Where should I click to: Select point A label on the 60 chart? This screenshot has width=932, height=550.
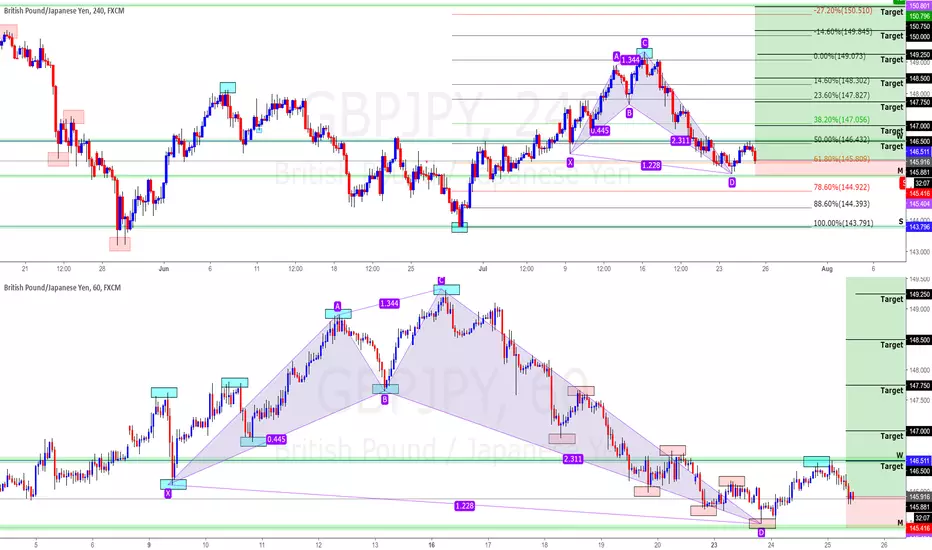(x=338, y=306)
